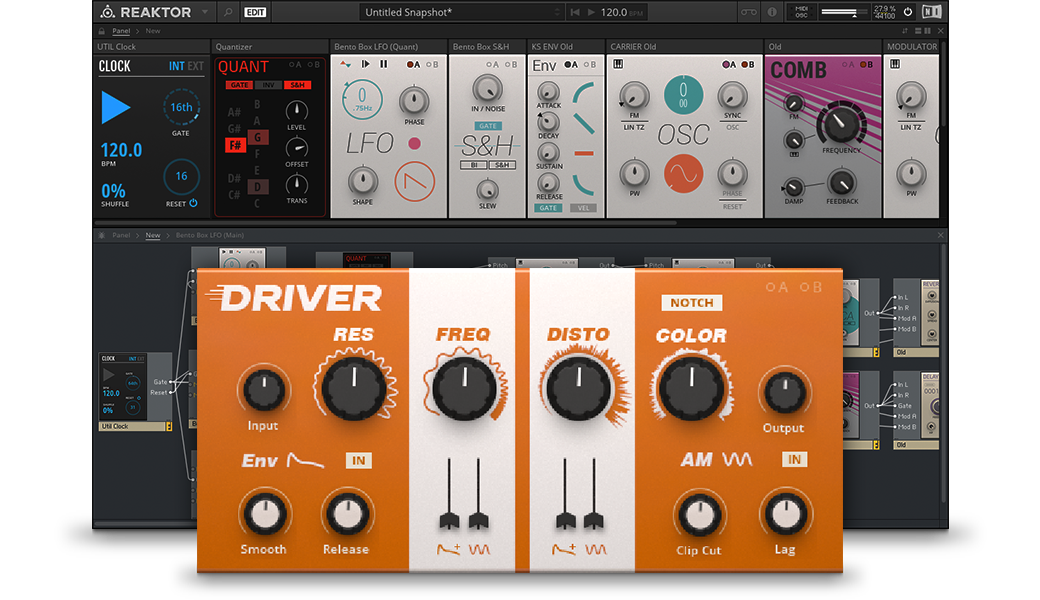Click the LFO pause icon
Viewport: 1040px width, 600px height.
pos(383,64)
